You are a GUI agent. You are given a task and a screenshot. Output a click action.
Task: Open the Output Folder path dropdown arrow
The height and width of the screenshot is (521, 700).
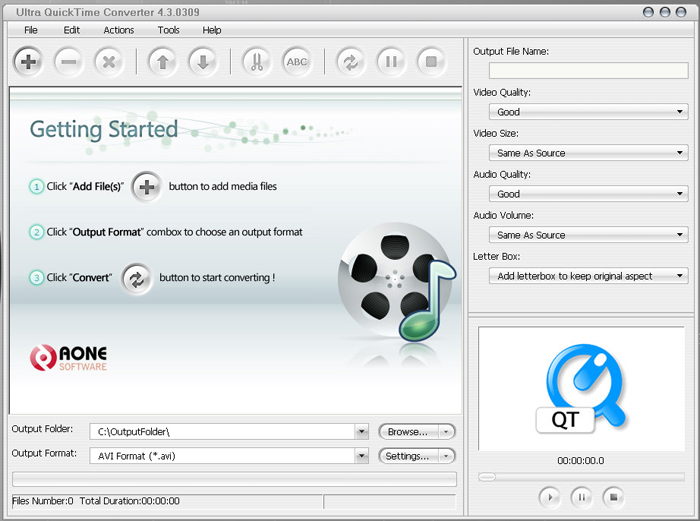(x=362, y=432)
